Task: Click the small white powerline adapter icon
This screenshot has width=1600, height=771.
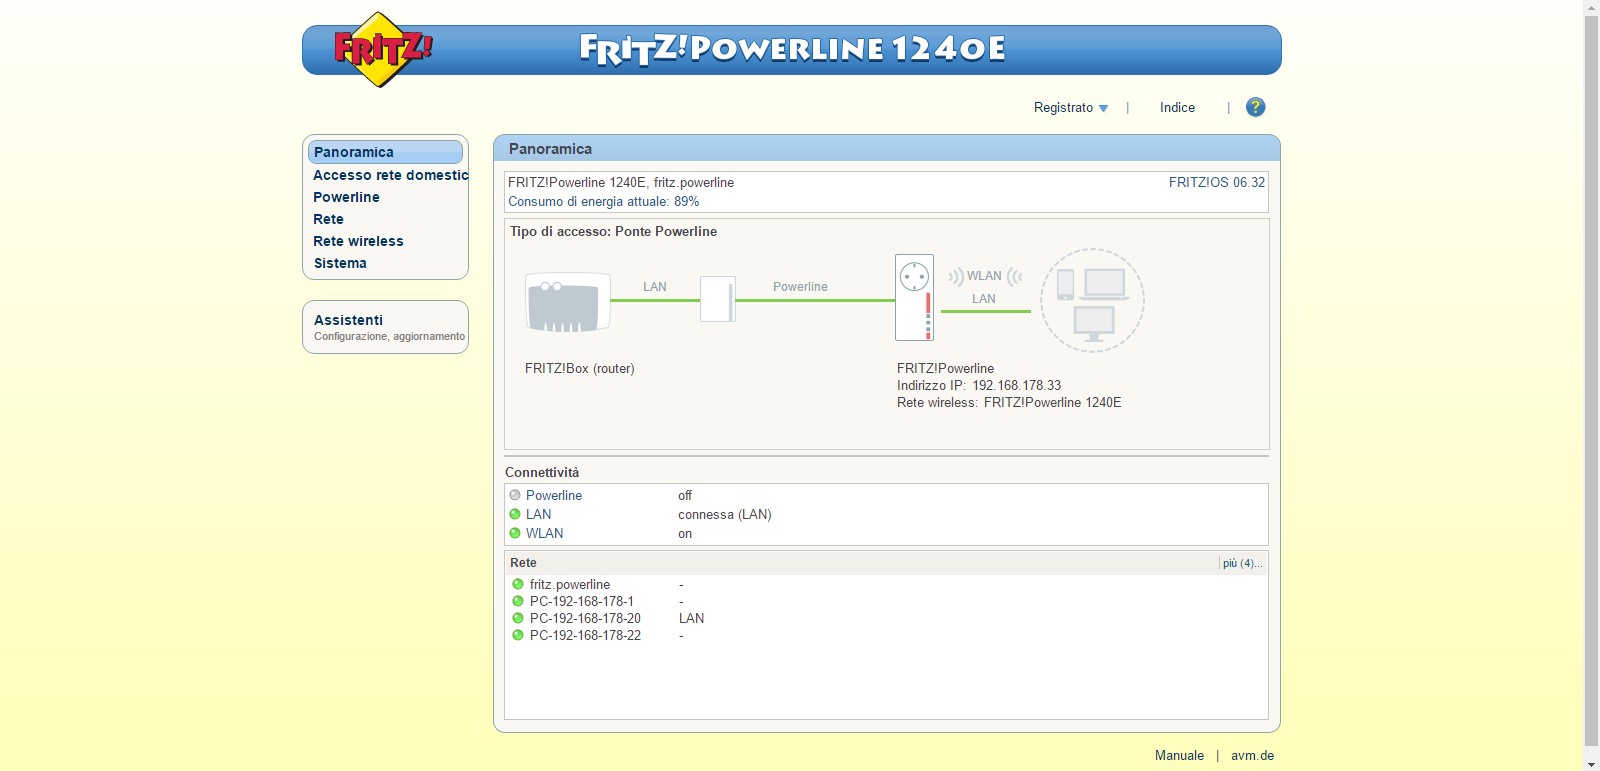Action: pyautogui.click(x=717, y=299)
